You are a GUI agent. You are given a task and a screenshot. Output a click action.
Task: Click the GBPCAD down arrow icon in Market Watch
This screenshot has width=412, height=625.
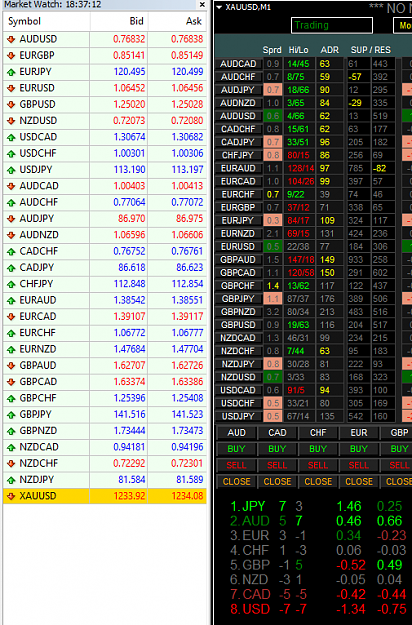tap(11, 382)
